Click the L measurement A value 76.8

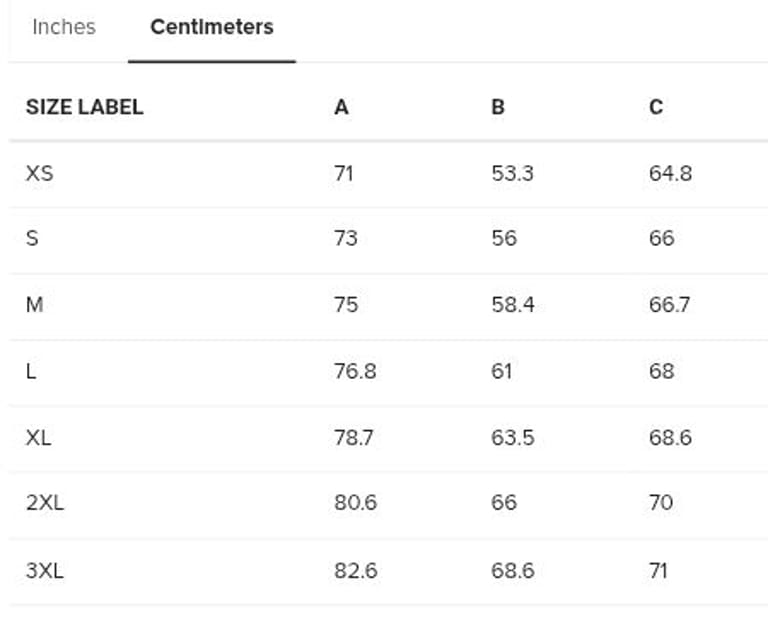click(355, 371)
